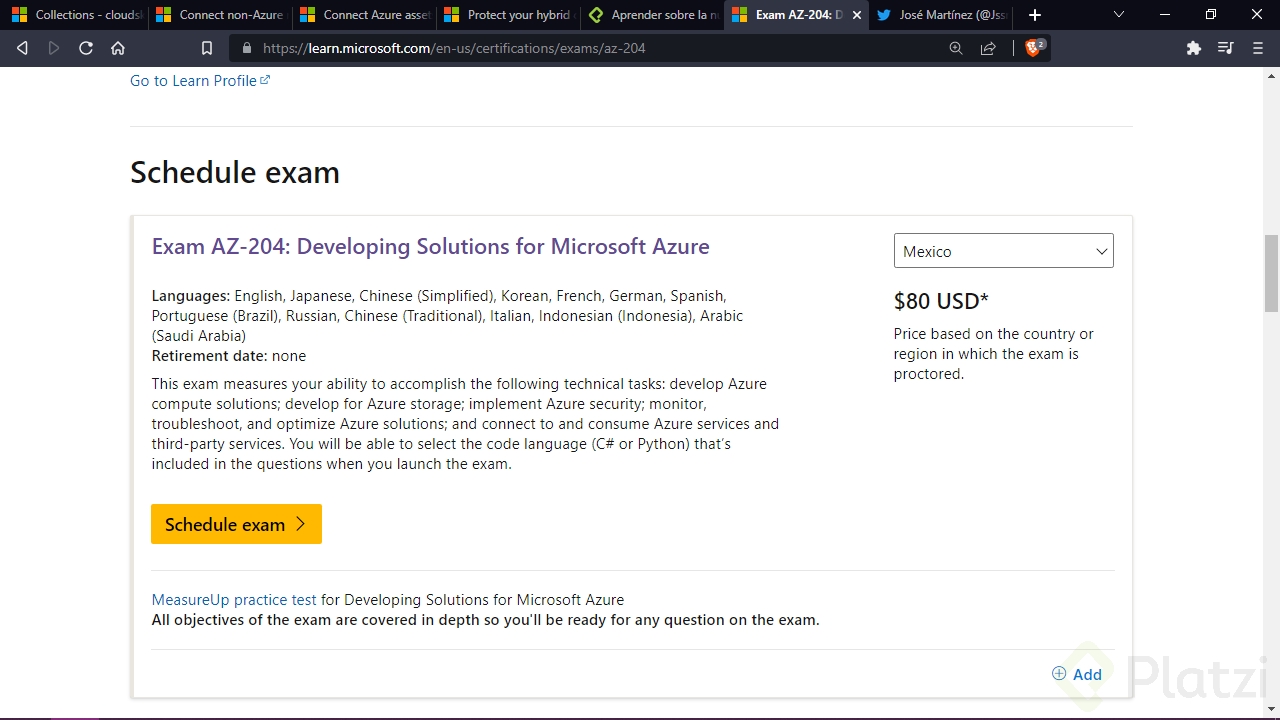Screen dimensions: 1280x720
Task: Click the share icon next to the address bar
Action: click(988, 47)
